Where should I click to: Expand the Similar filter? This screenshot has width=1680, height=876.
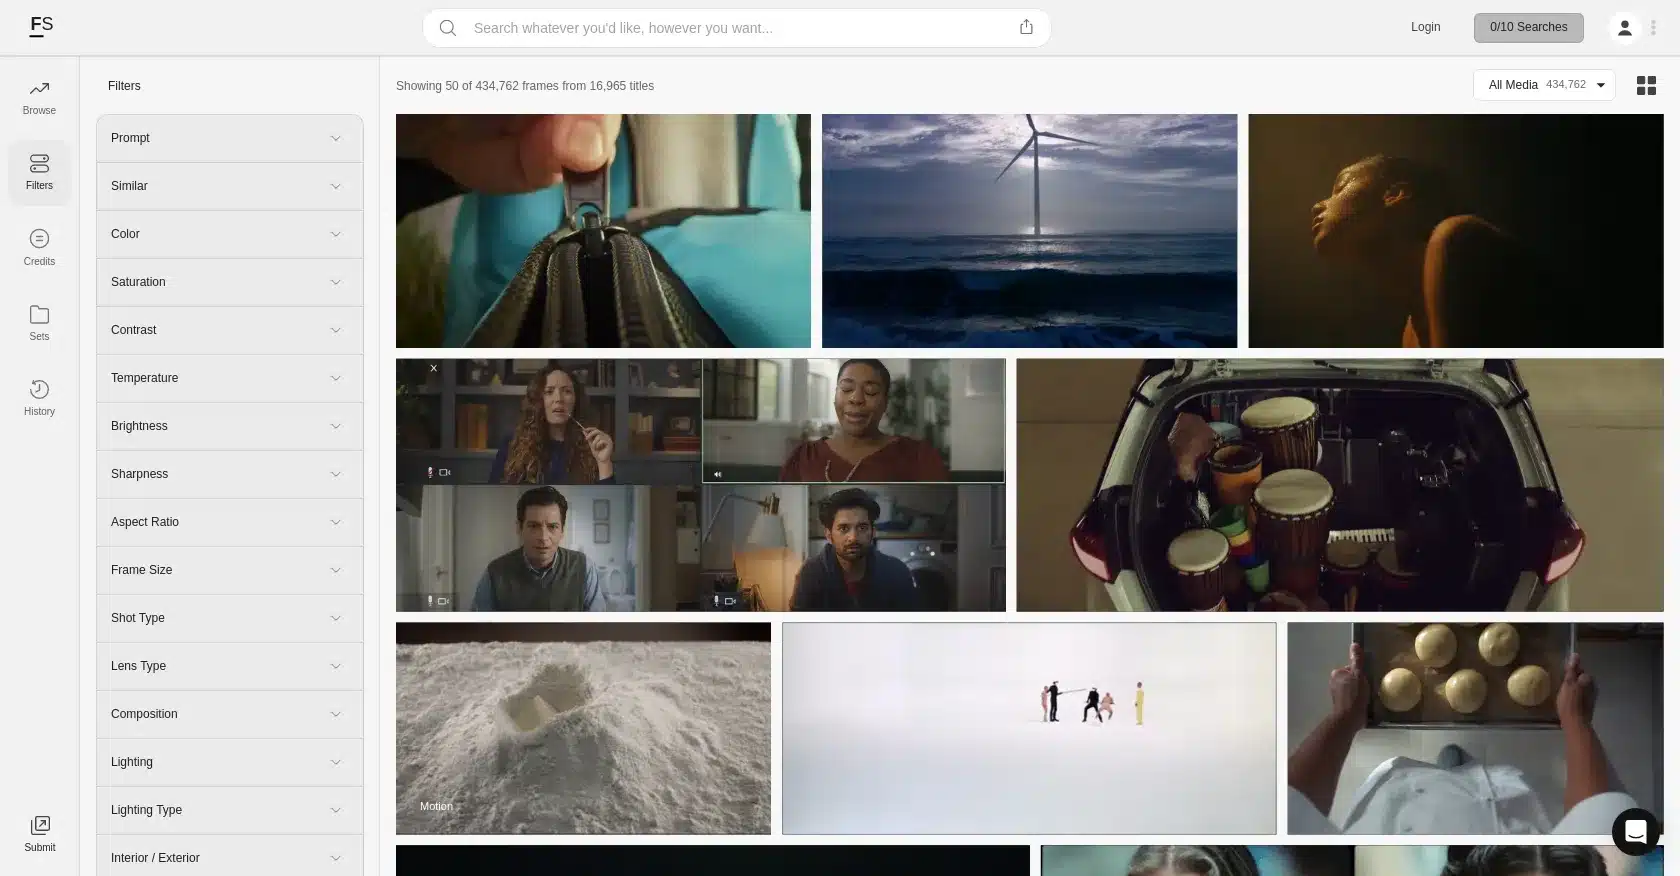click(x=230, y=186)
